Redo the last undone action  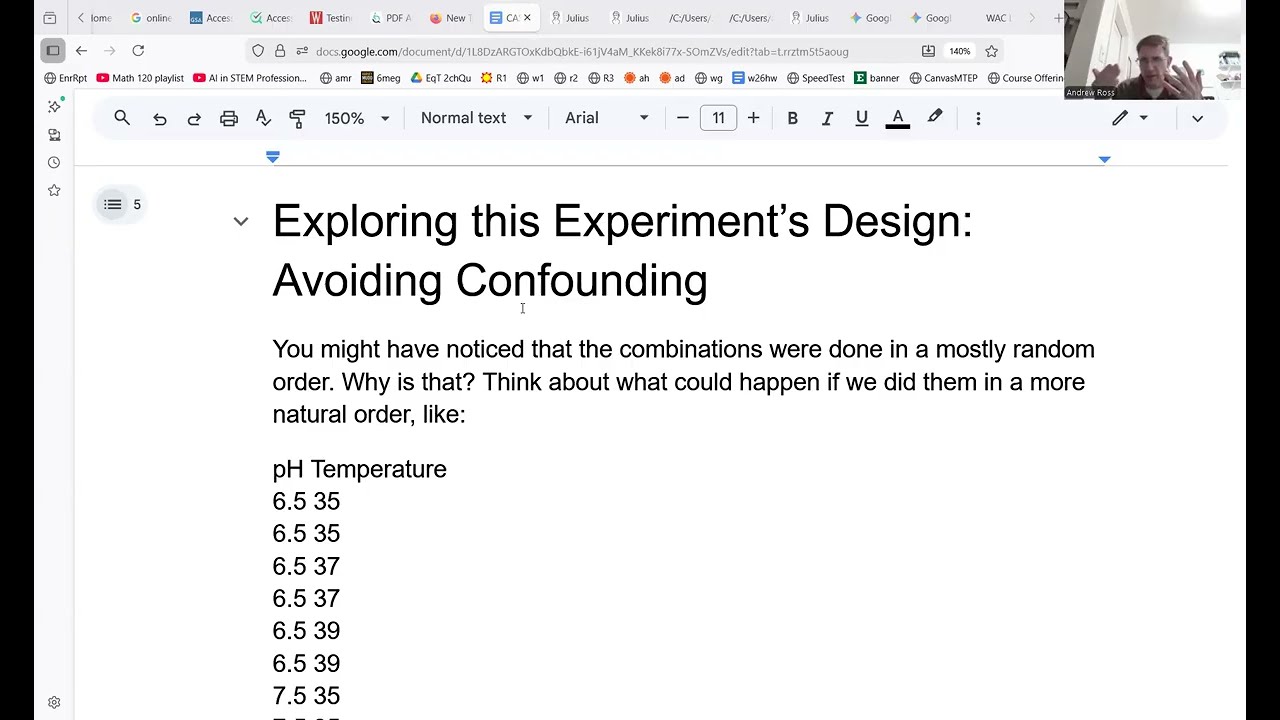(x=194, y=118)
